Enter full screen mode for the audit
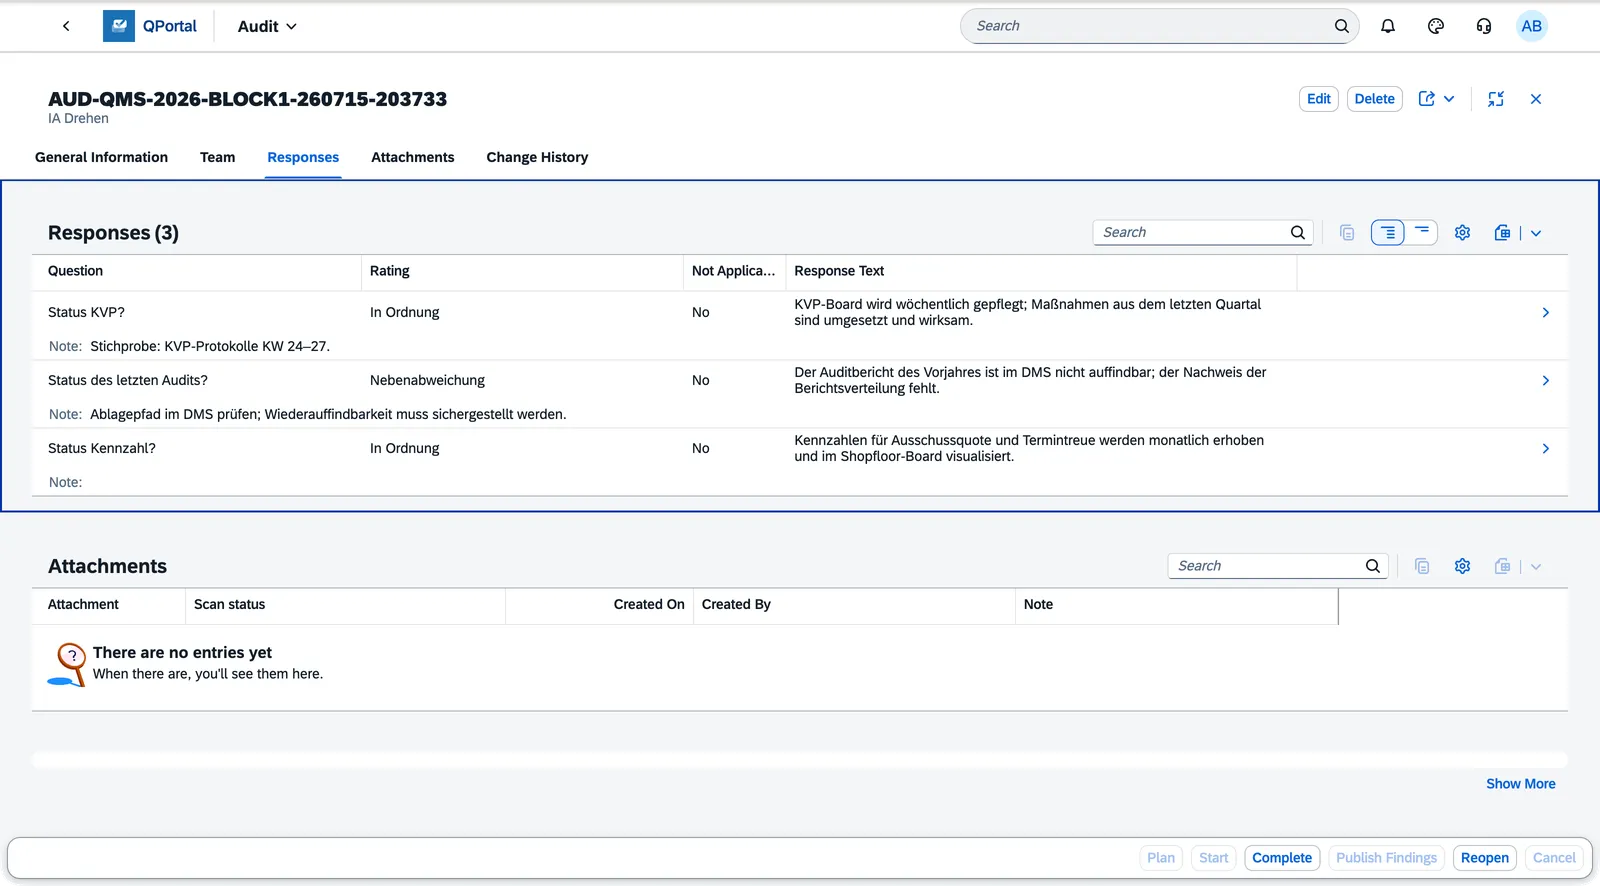 pyautogui.click(x=1496, y=99)
